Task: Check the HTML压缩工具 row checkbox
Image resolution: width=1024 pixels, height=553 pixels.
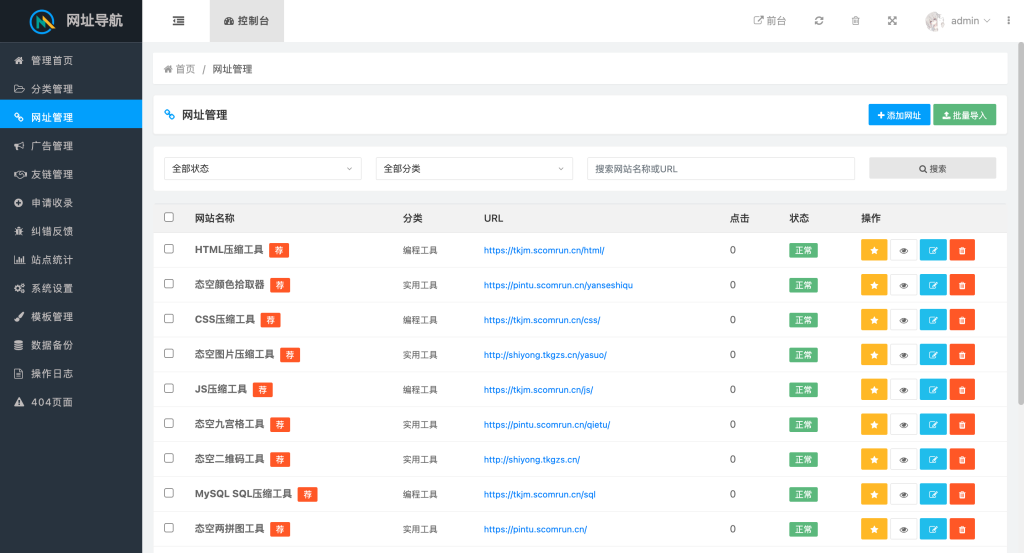Action: (x=169, y=249)
